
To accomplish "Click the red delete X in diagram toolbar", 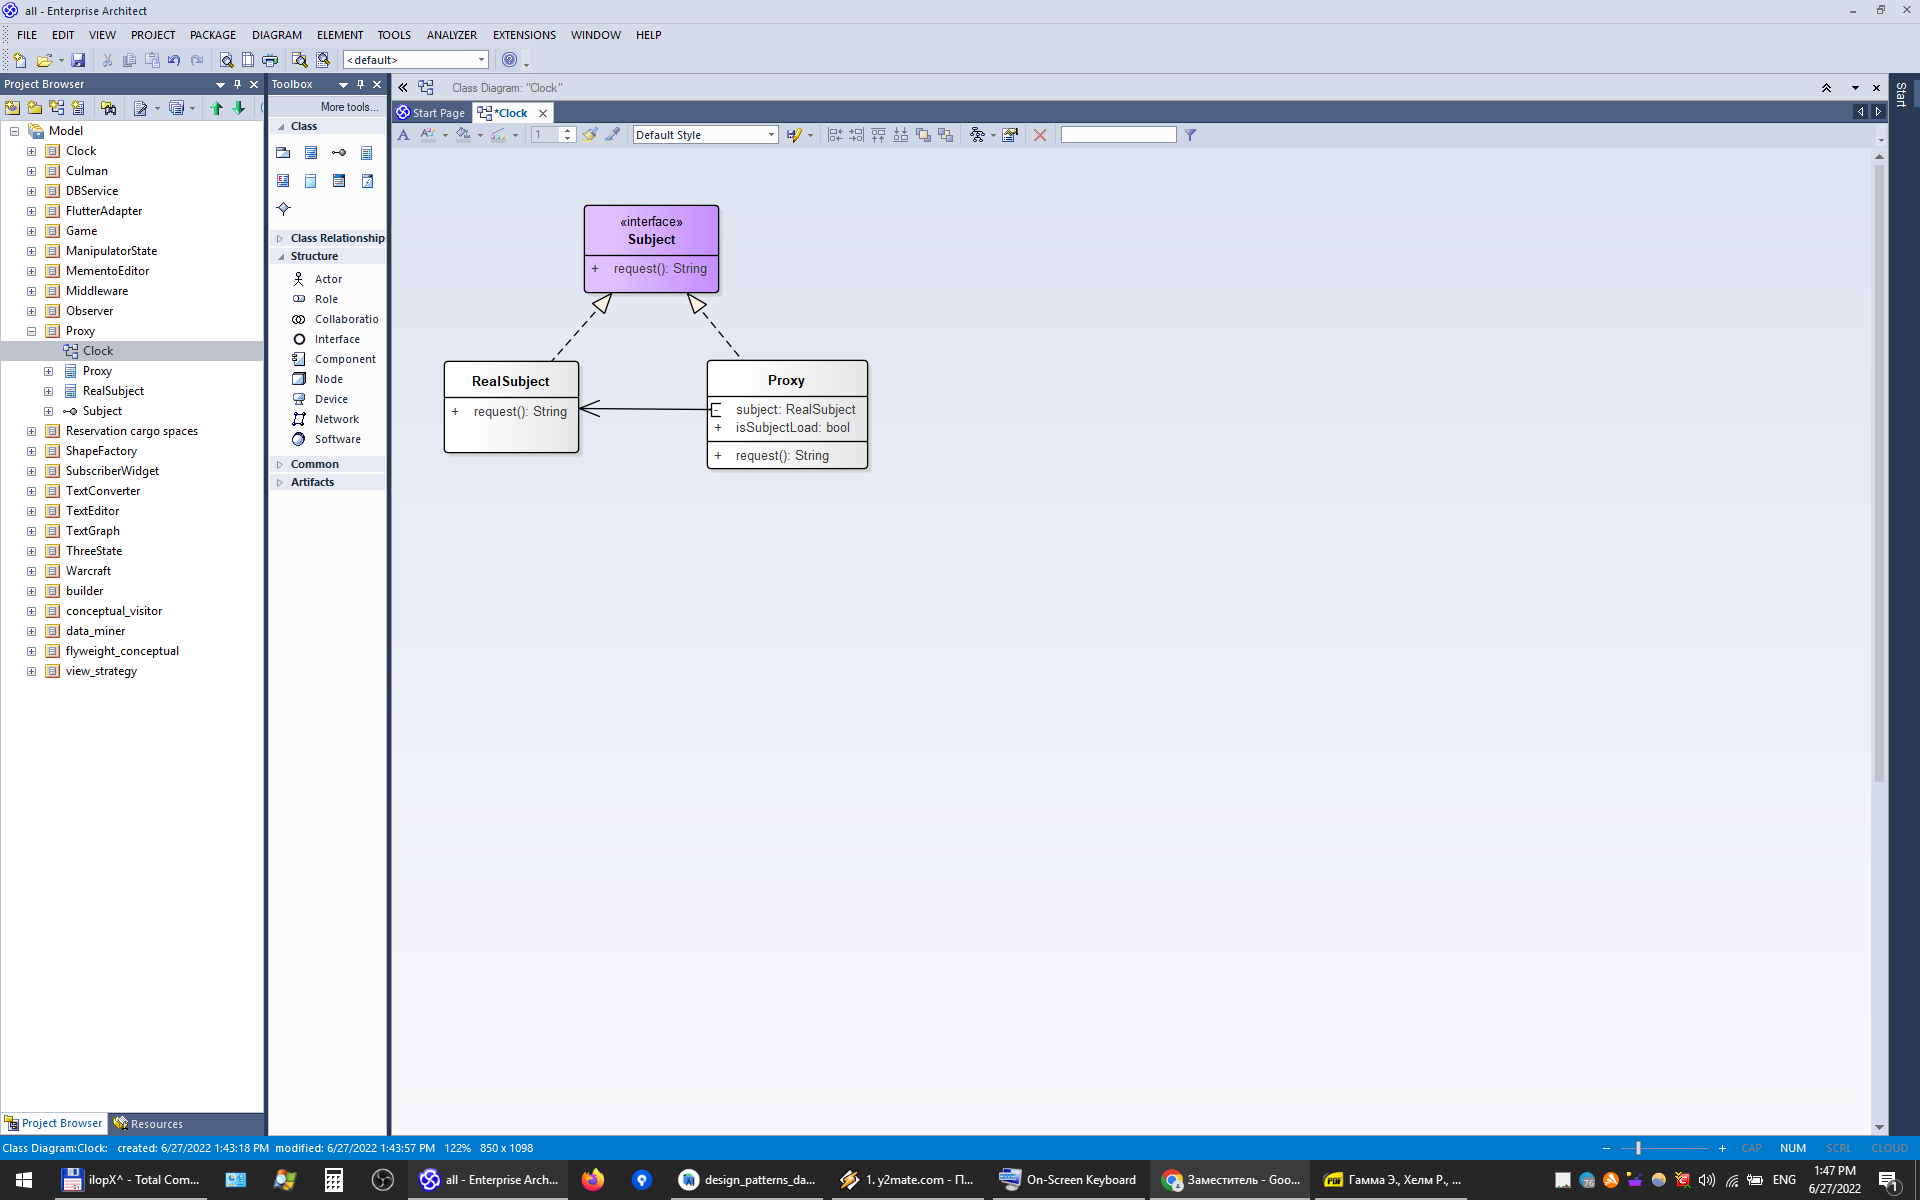I will coord(1040,135).
